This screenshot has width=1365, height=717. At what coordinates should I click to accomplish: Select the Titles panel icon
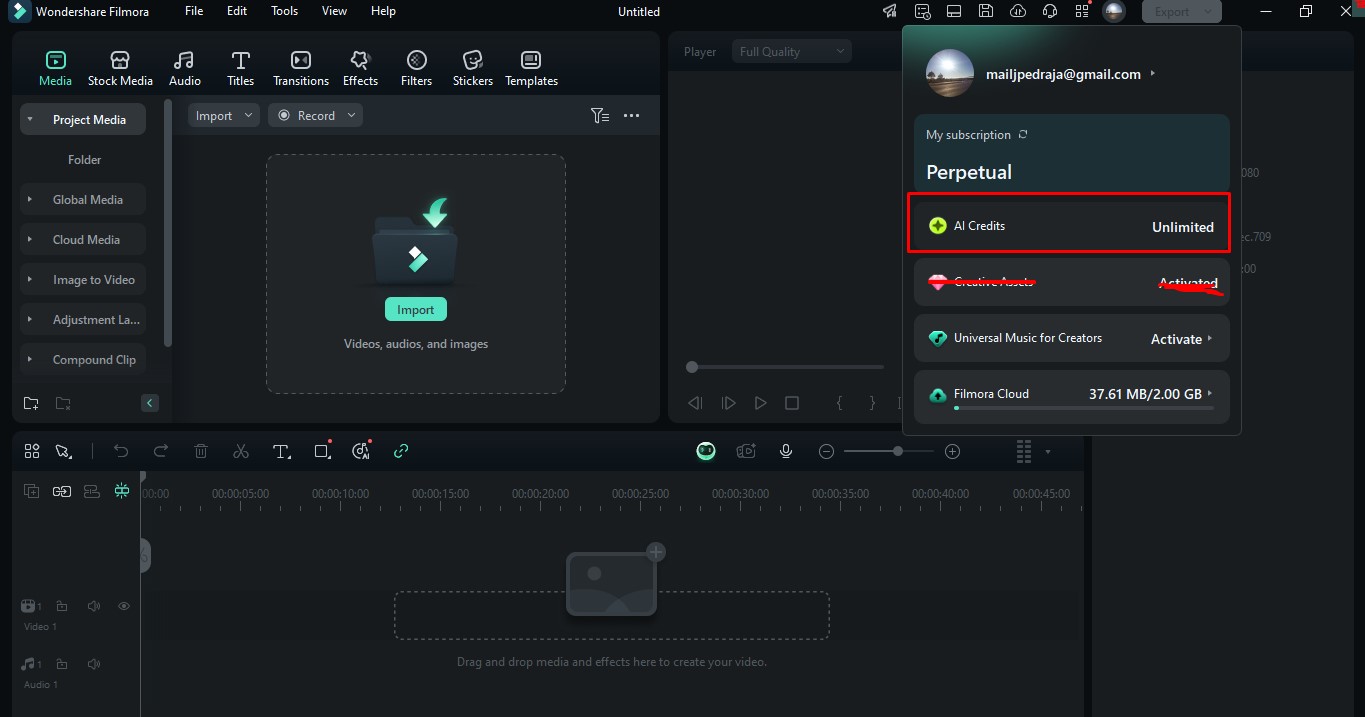coord(240,66)
